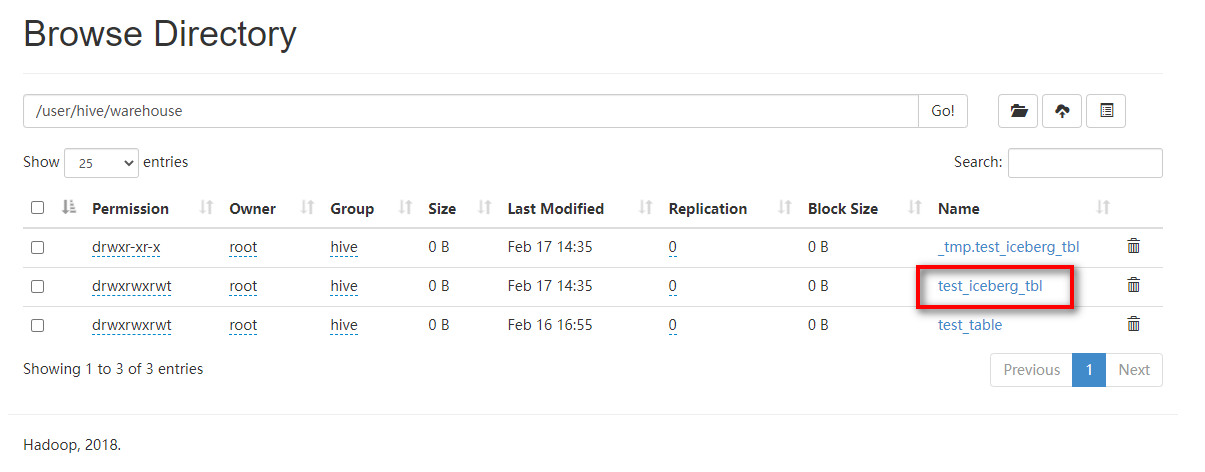
Task: Delete test_table using its trash icon
Action: click(x=1133, y=324)
